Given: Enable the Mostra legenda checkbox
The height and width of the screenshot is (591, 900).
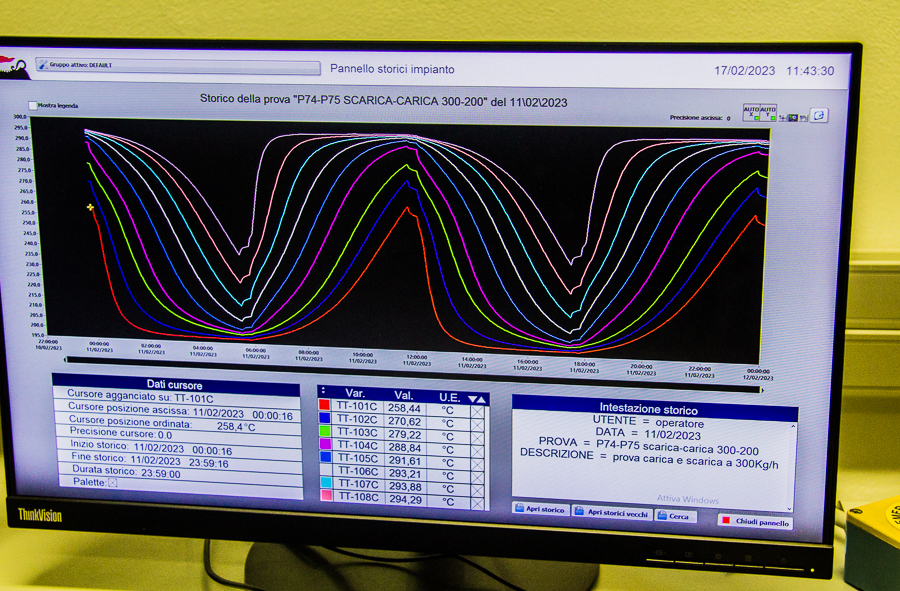Looking at the screenshot, I should coord(33,106).
